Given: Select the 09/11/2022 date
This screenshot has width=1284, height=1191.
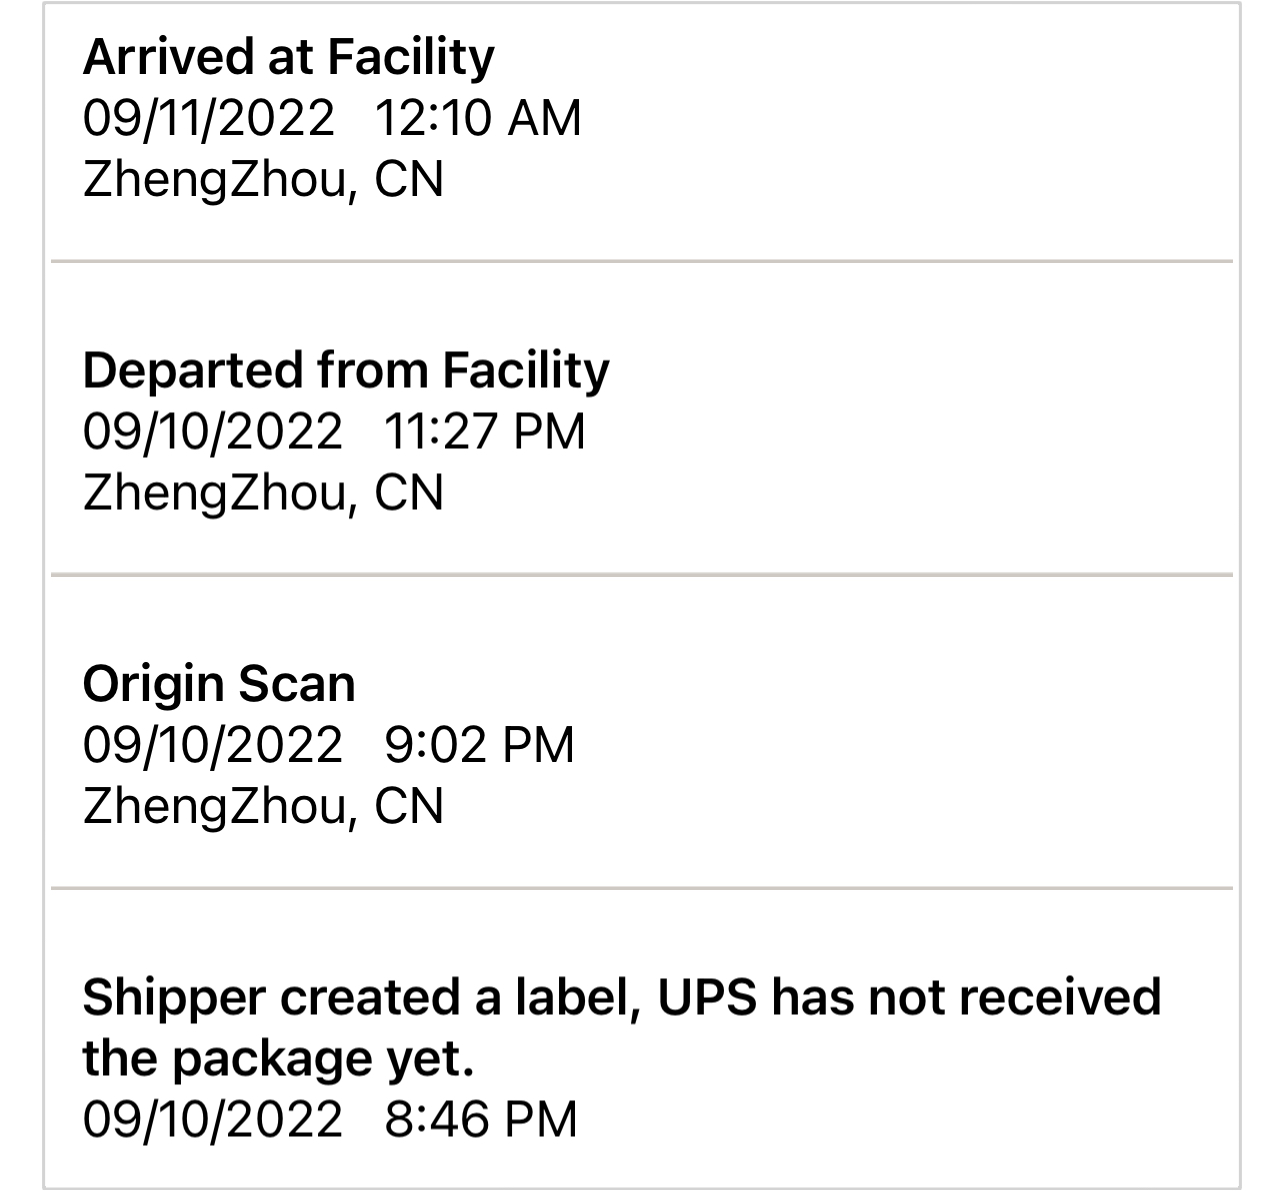Looking at the screenshot, I should coord(209,118).
